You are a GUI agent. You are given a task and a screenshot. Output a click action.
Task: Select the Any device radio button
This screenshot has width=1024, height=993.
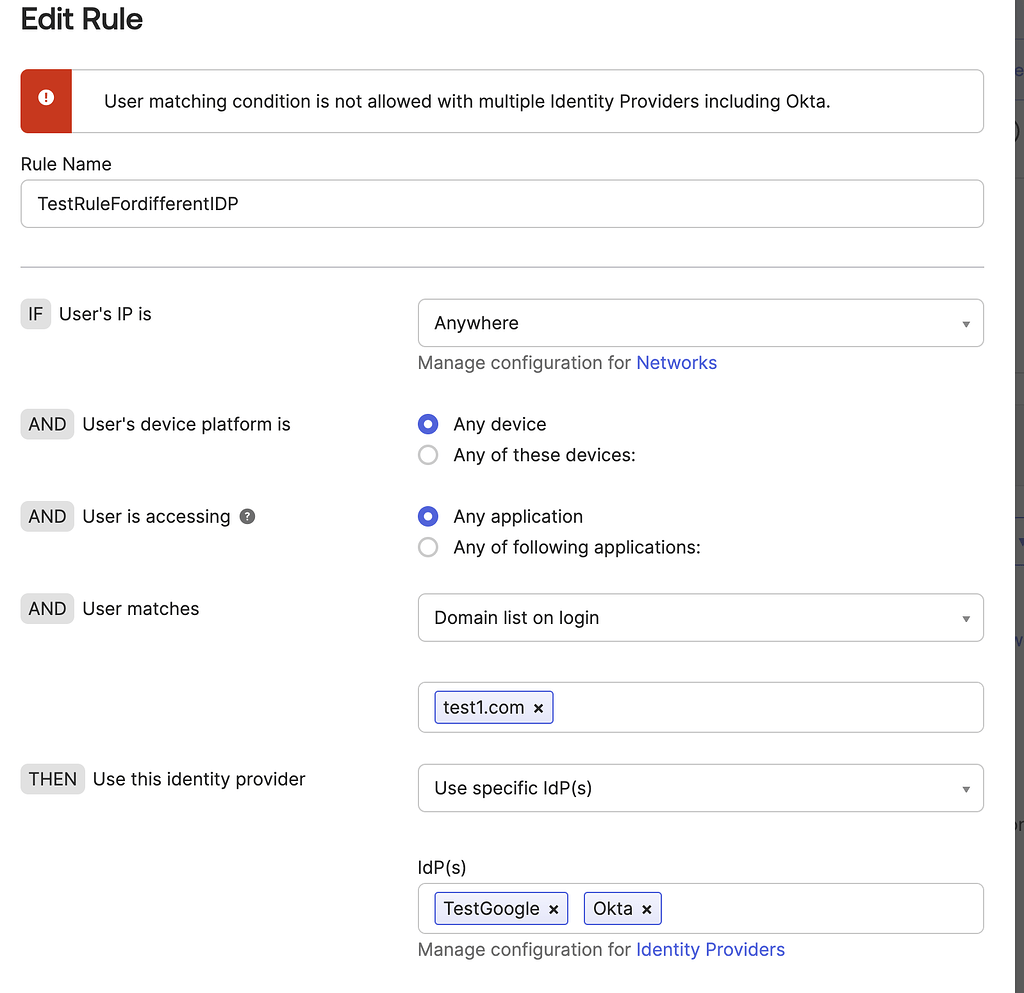(x=428, y=424)
